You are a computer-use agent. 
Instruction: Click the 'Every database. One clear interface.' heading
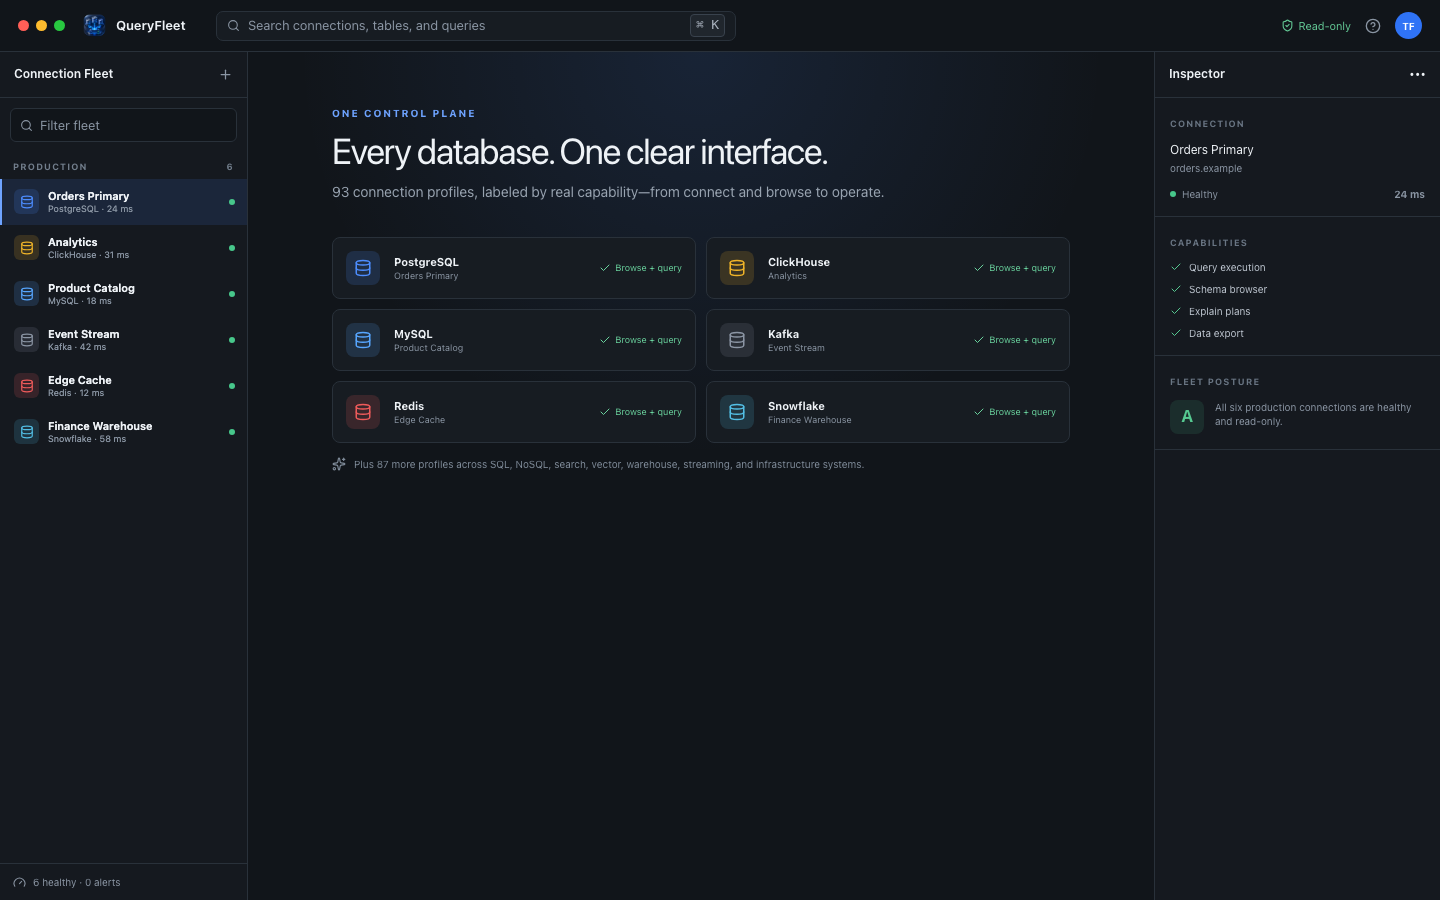coord(580,152)
